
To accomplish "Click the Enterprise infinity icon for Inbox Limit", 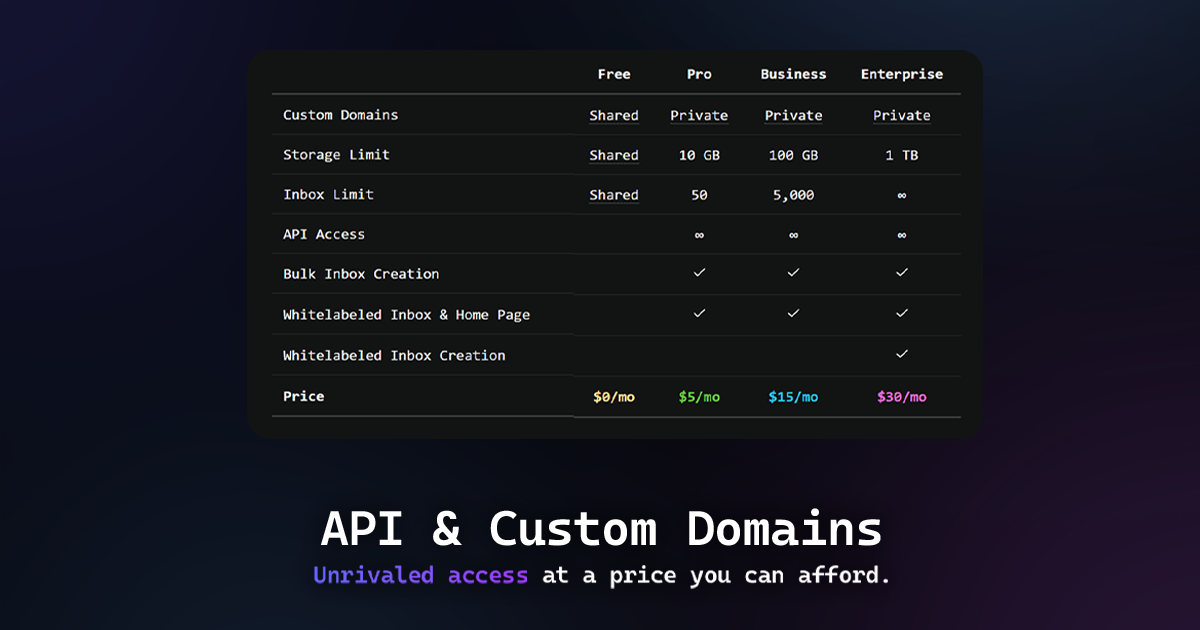I will coord(902,195).
